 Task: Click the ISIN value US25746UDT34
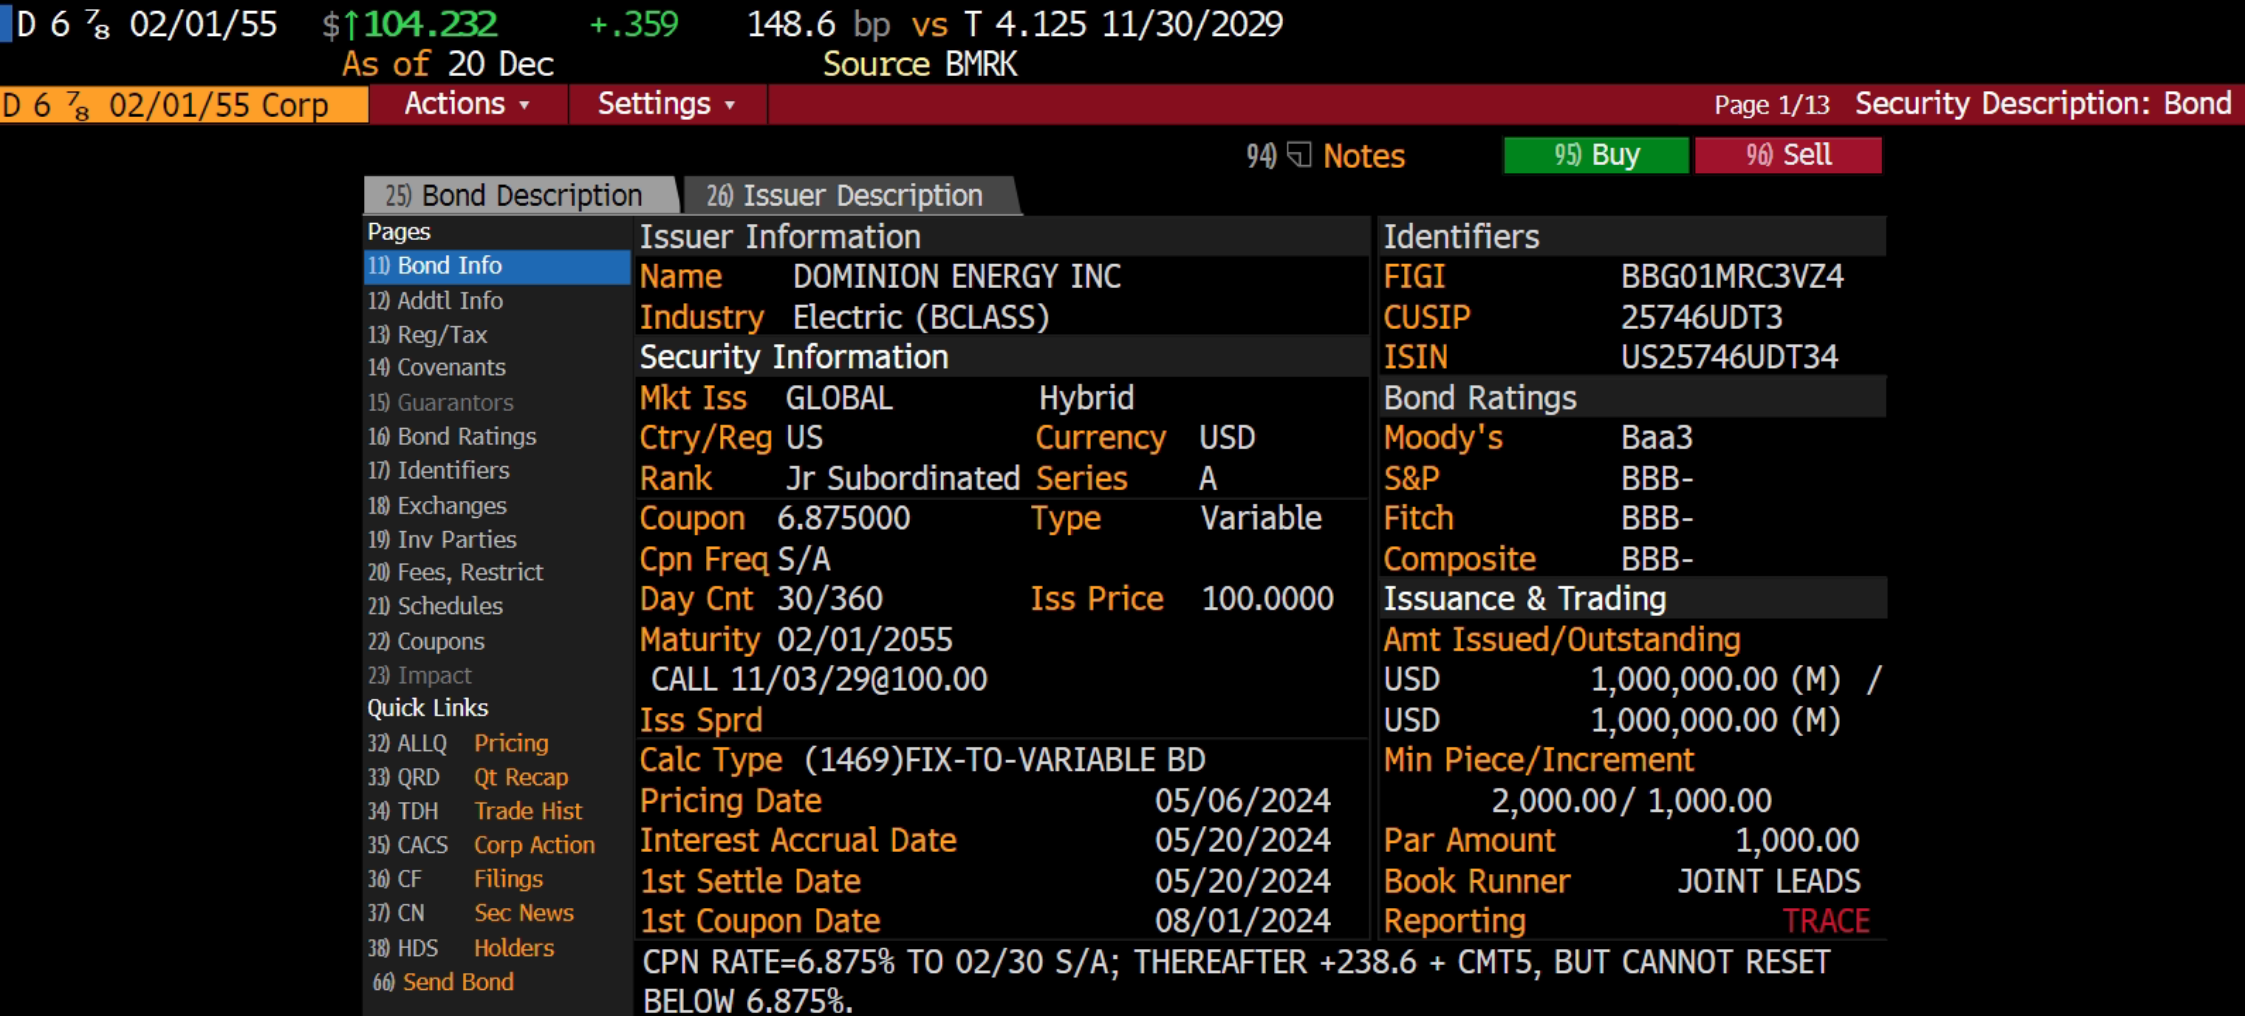point(1729,357)
